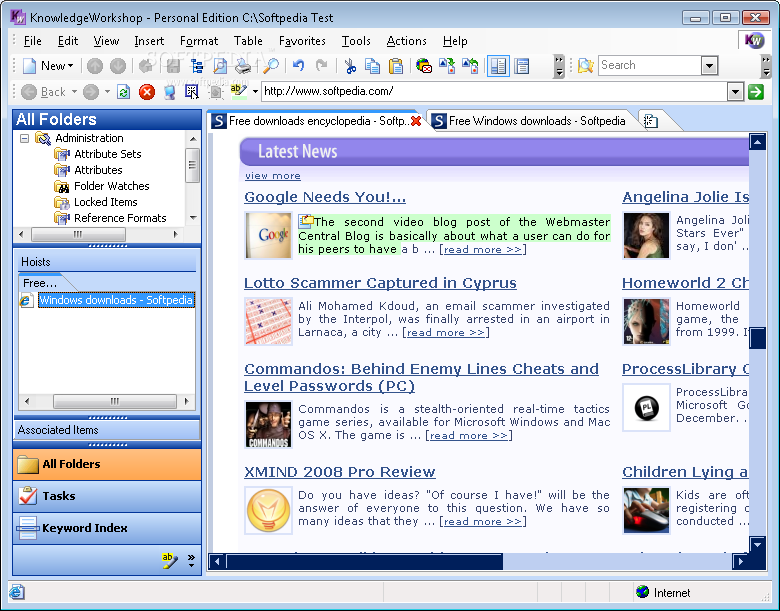Click the grayed Redo arrow icon

tap(322, 66)
